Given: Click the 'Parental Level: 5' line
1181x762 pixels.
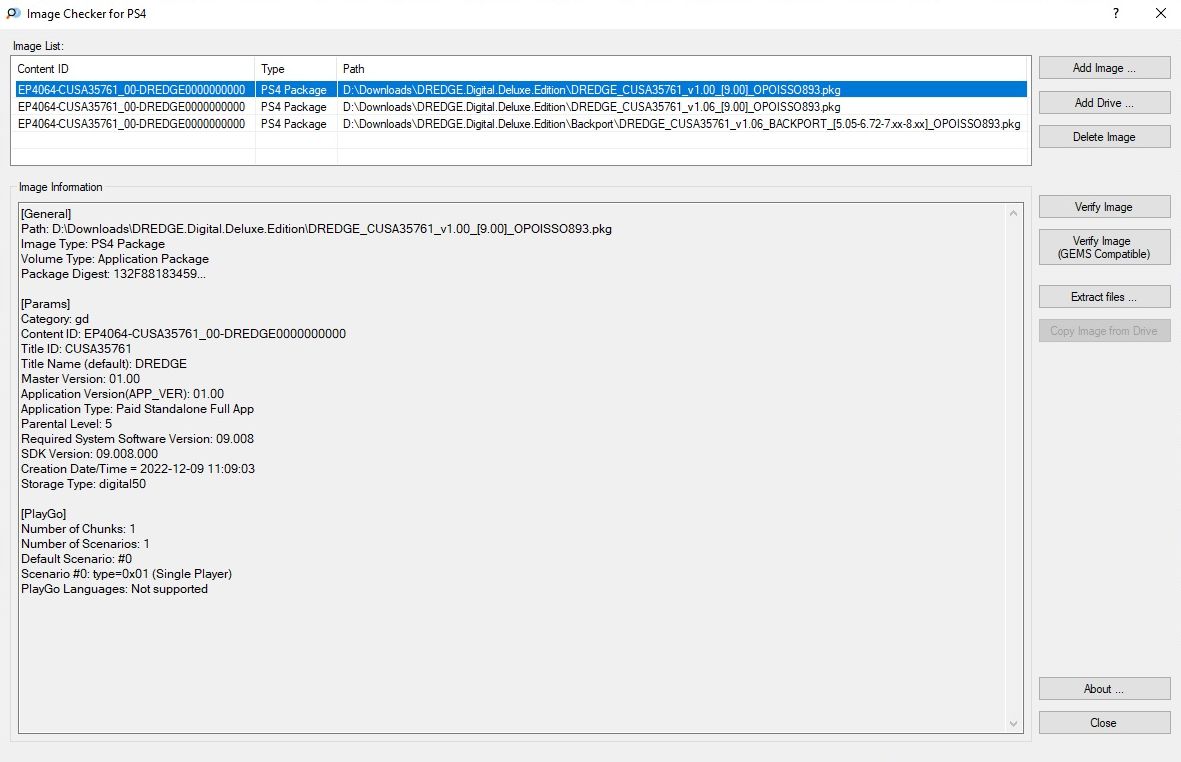Looking at the screenshot, I should tap(66, 424).
